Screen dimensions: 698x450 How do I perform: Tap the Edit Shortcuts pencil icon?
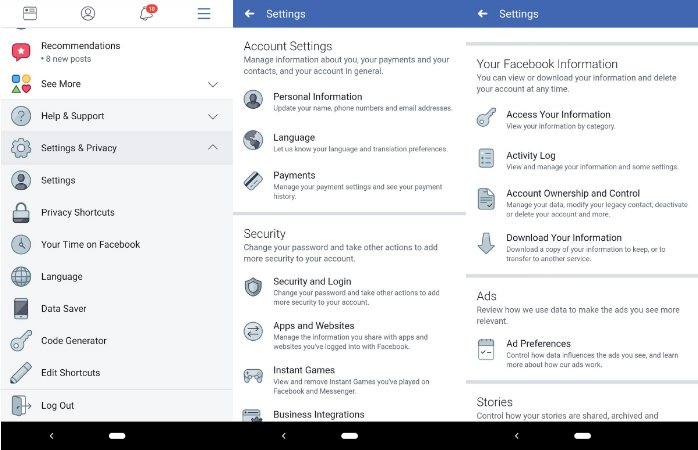coord(21,373)
